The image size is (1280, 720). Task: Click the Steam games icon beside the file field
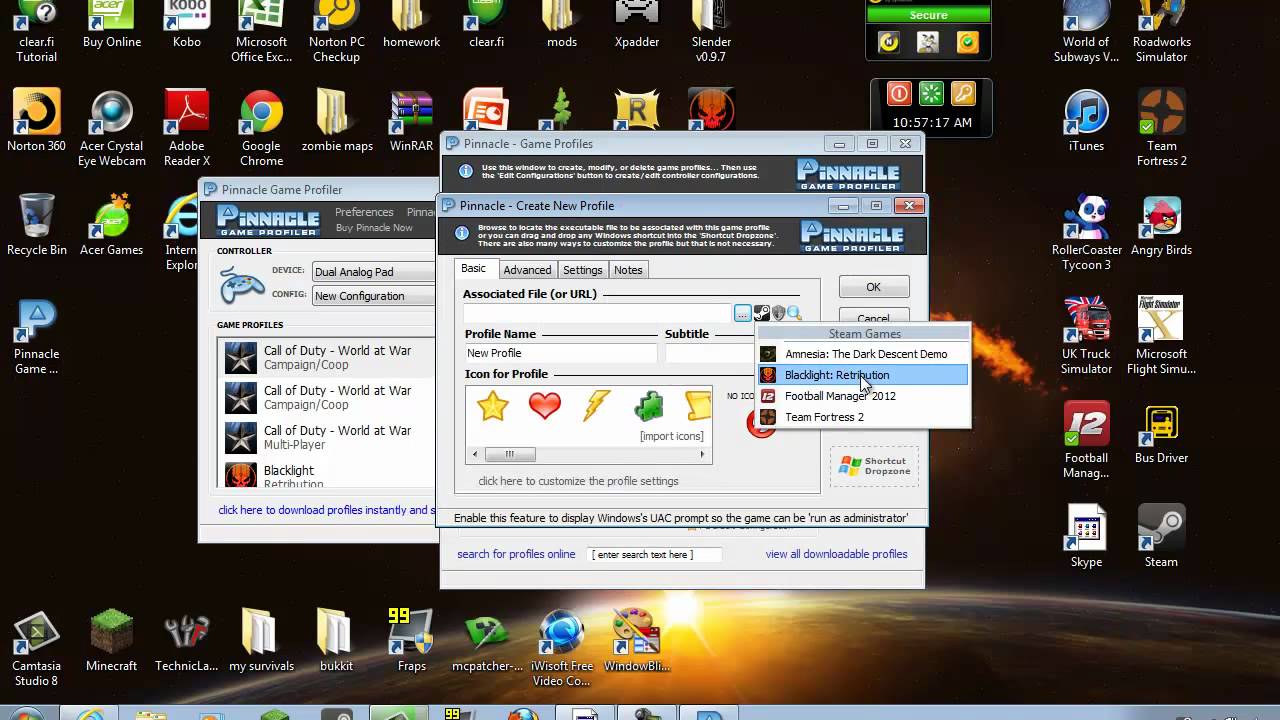tap(761, 314)
